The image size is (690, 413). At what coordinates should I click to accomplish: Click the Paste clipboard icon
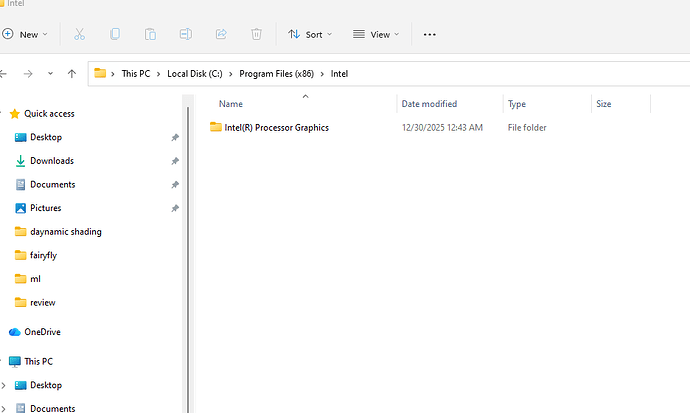pos(150,34)
